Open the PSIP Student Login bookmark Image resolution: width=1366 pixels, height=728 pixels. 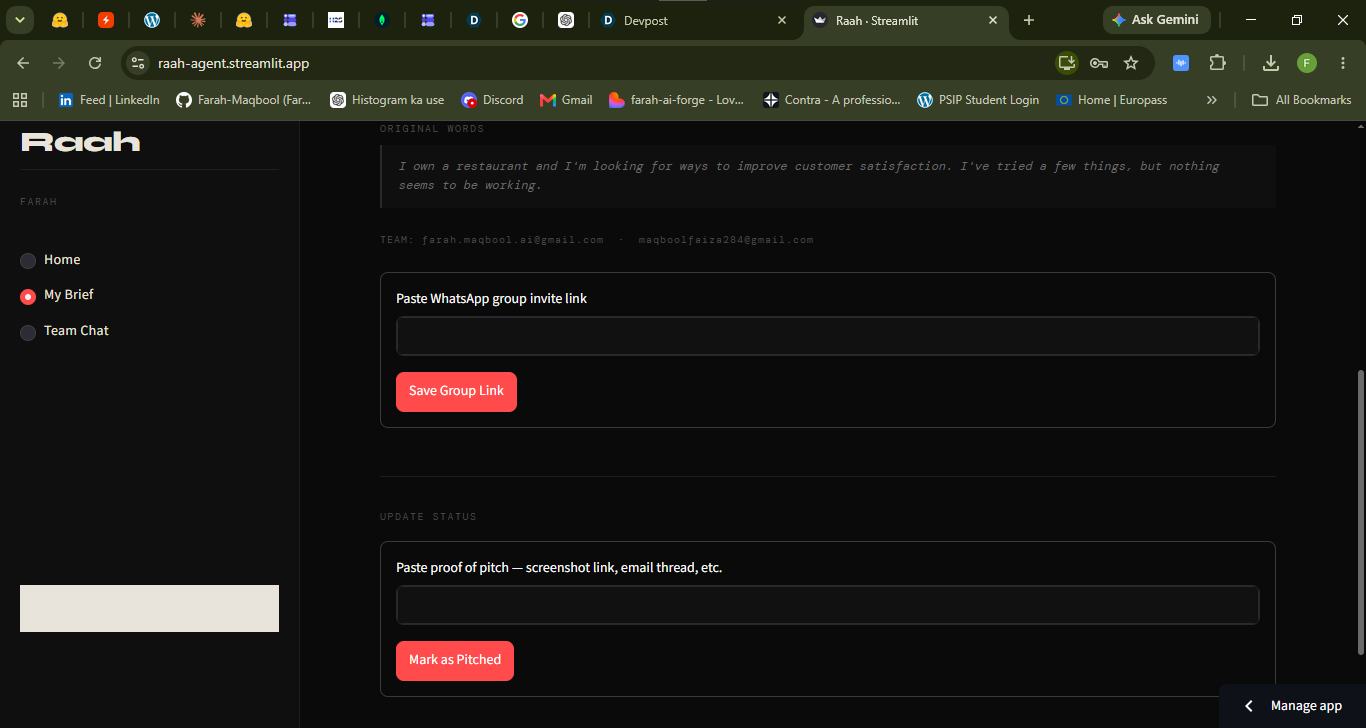pos(978,100)
